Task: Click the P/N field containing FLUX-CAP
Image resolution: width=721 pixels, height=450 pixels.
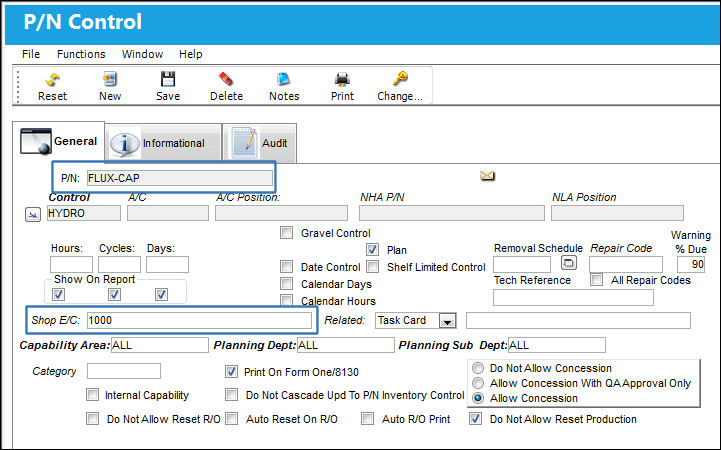Action: (180, 178)
